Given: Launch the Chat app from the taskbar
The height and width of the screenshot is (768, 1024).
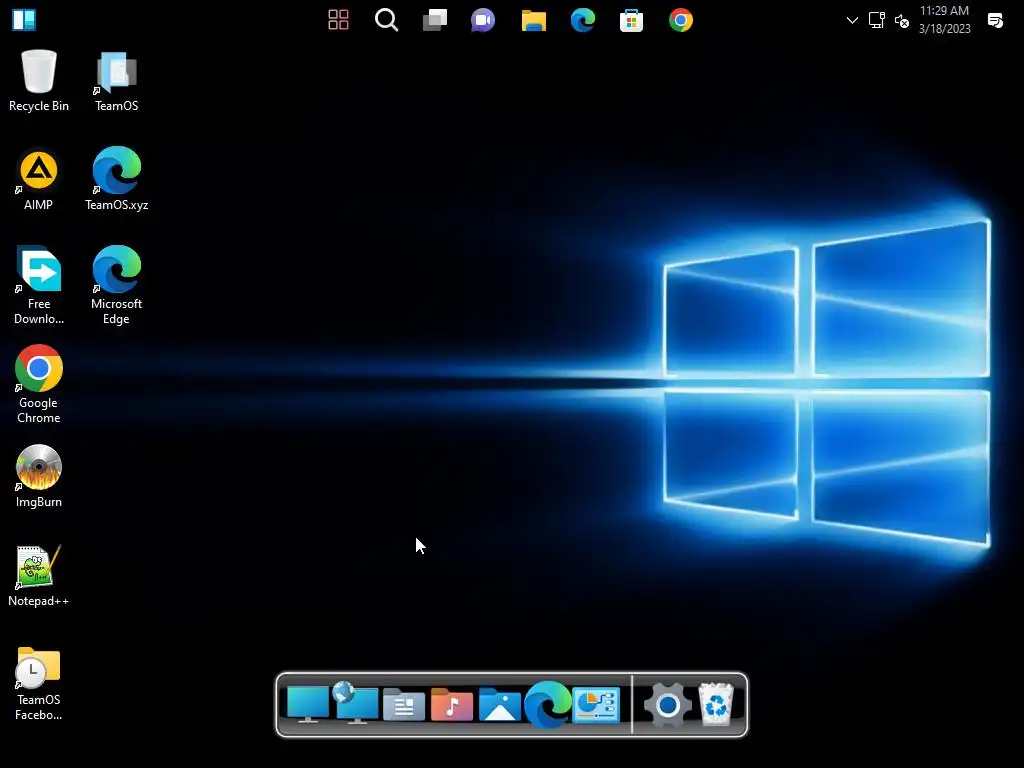Looking at the screenshot, I should point(483,20).
